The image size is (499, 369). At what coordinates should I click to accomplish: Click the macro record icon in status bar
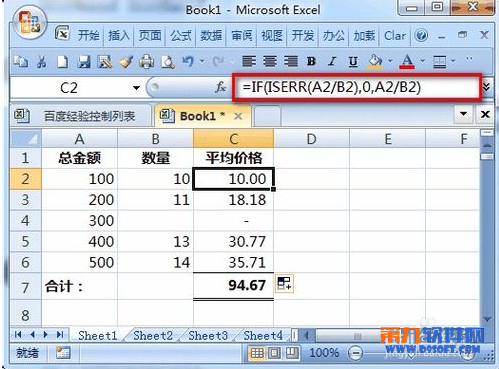62,352
